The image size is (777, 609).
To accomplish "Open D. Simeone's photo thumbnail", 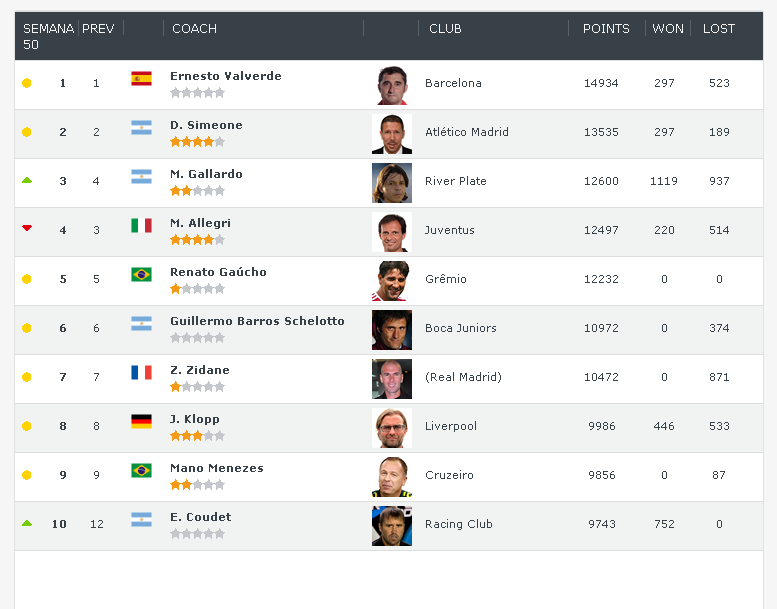I will pyautogui.click(x=391, y=134).
